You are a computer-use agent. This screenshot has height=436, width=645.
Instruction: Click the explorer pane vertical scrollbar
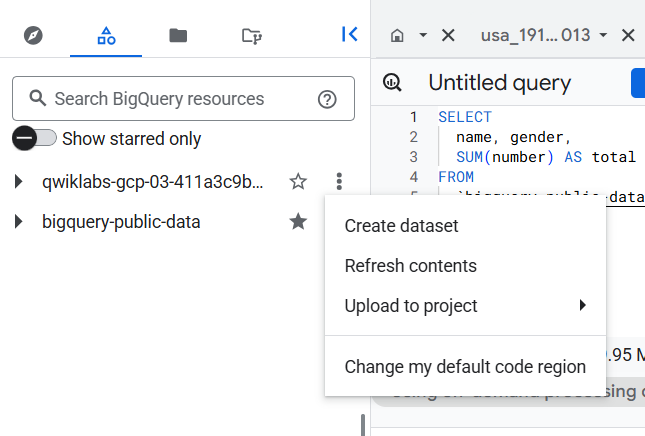point(363,424)
